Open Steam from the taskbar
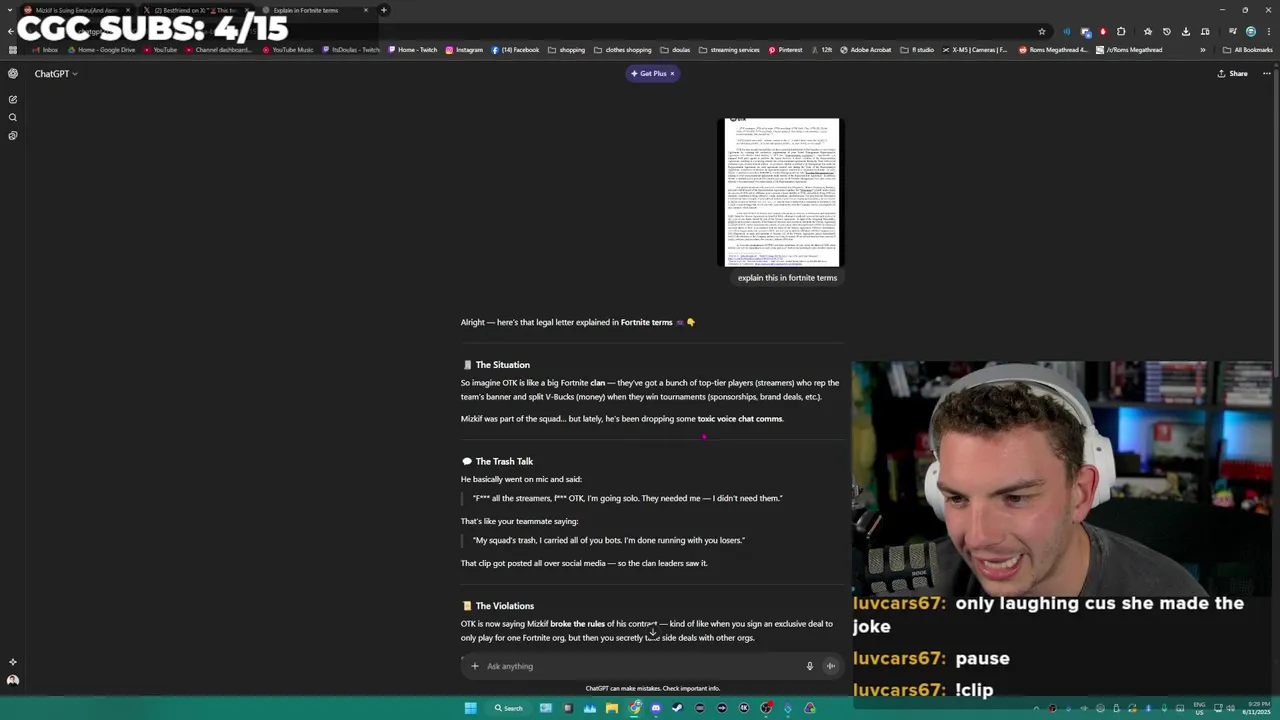 pos(678,708)
